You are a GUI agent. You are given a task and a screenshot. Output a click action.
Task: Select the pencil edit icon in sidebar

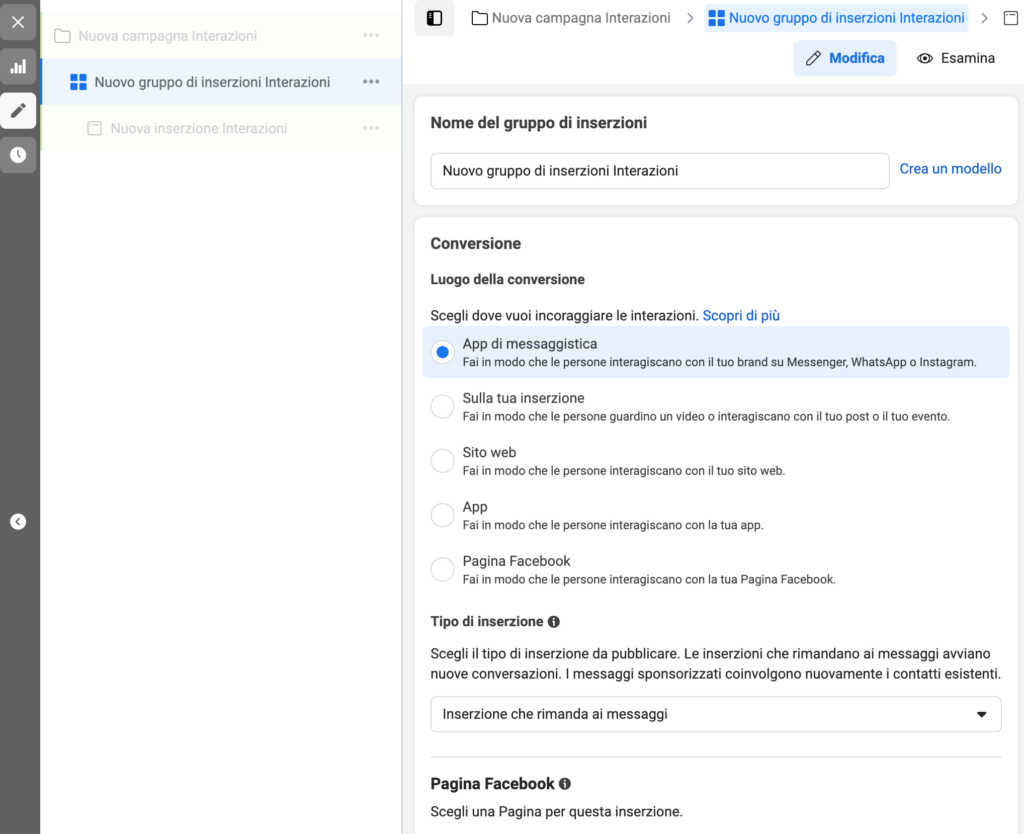18,111
